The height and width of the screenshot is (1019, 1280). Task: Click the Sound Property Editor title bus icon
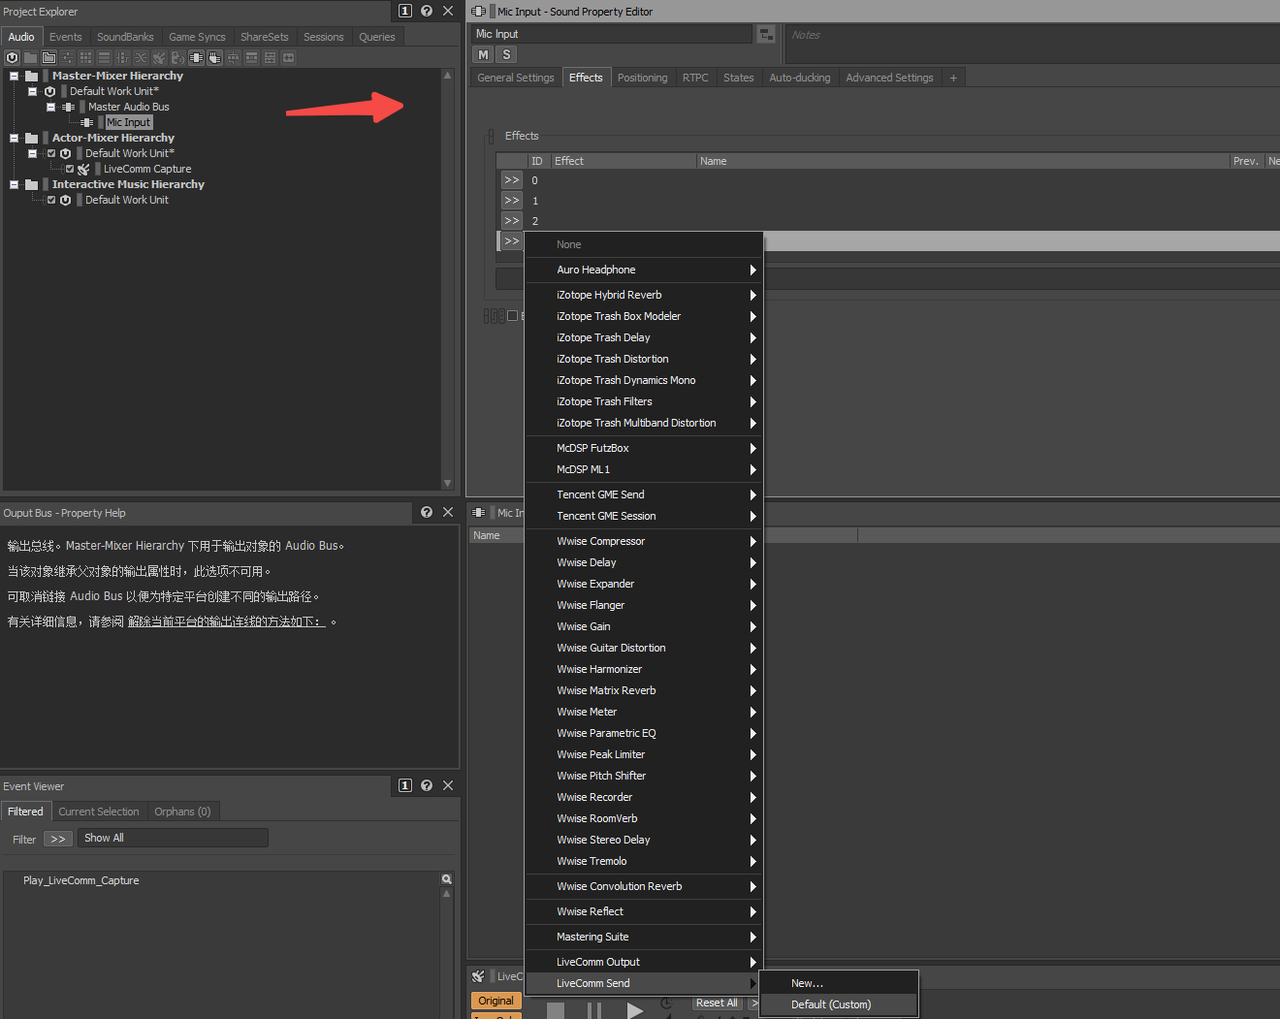pos(479,11)
